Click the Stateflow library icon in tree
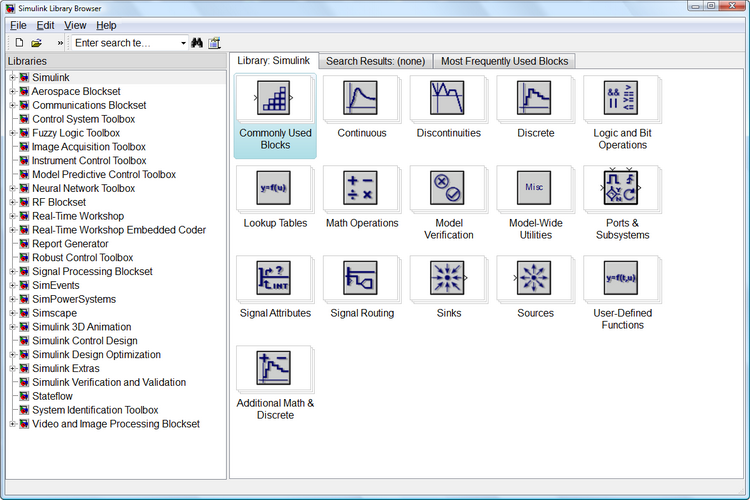 (24, 396)
